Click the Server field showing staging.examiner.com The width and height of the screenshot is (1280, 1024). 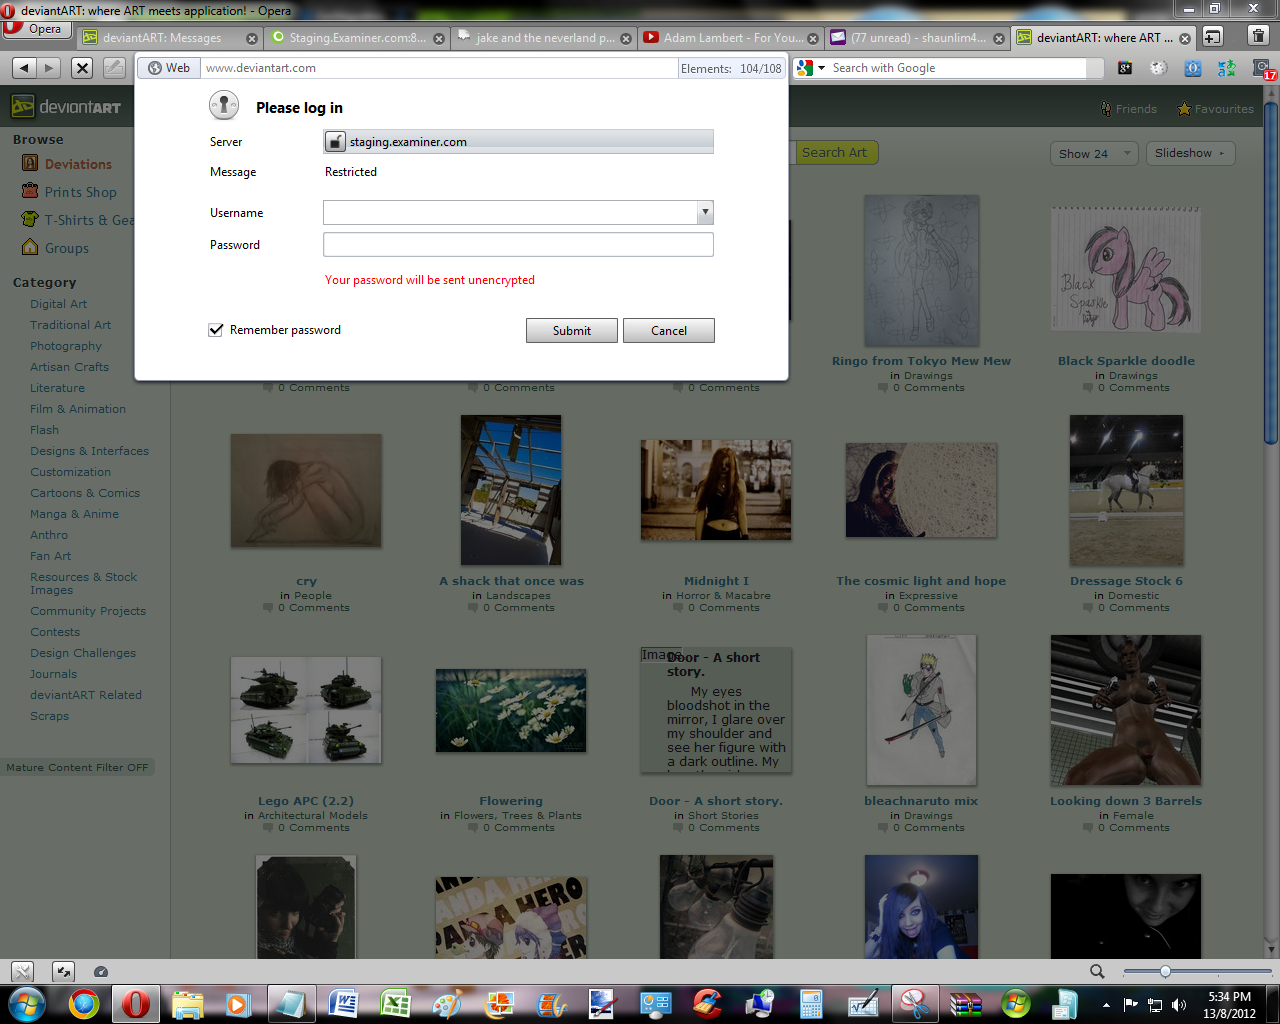coord(518,142)
